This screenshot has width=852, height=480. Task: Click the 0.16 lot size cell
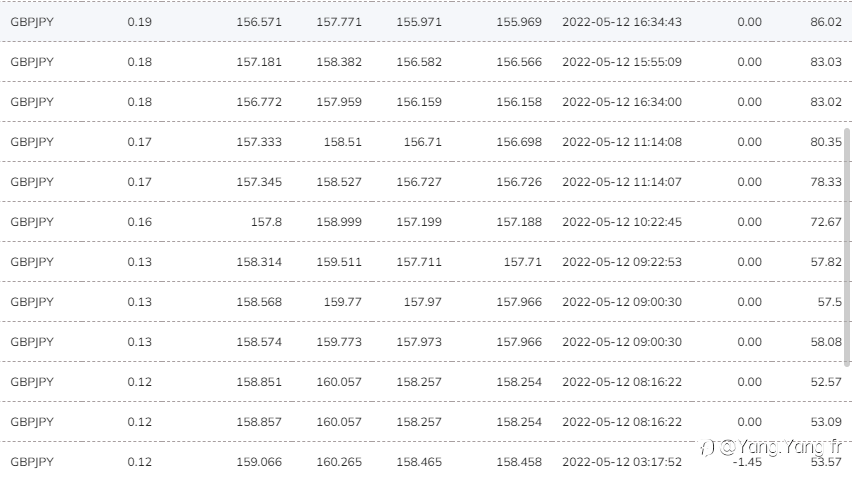coord(140,222)
